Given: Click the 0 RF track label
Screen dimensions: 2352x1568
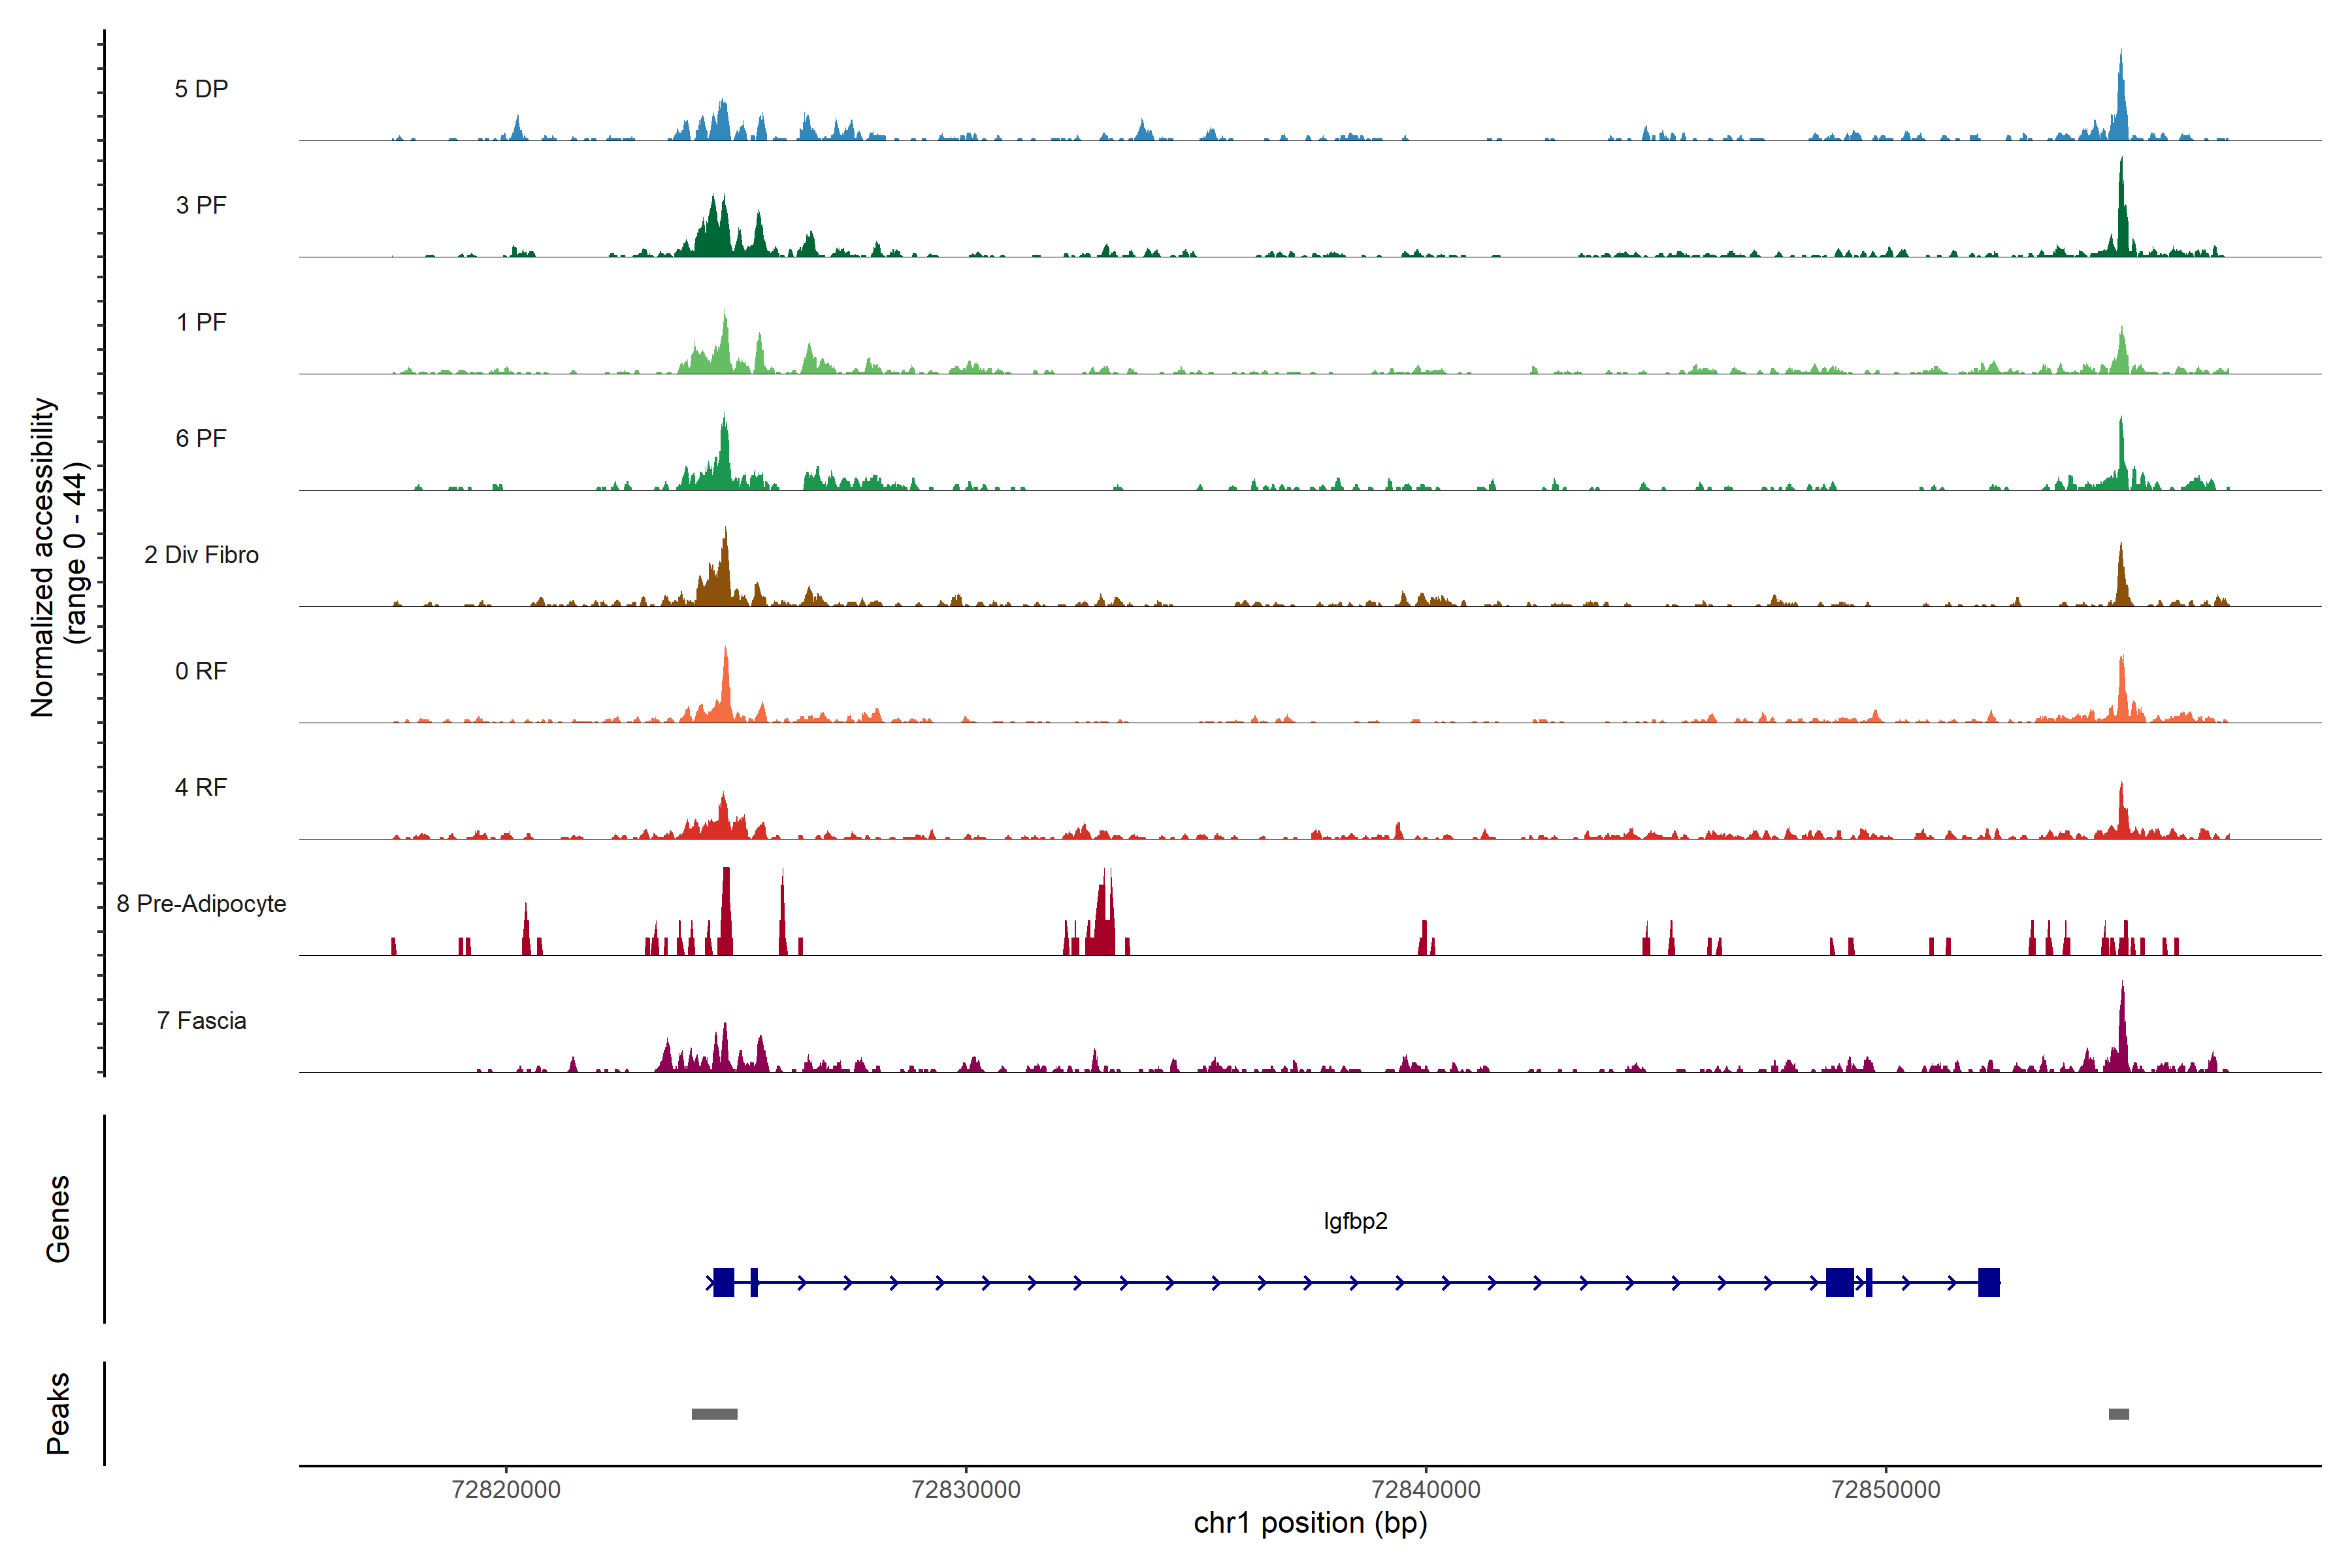Looking at the screenshot, I should tap(201, 671).
